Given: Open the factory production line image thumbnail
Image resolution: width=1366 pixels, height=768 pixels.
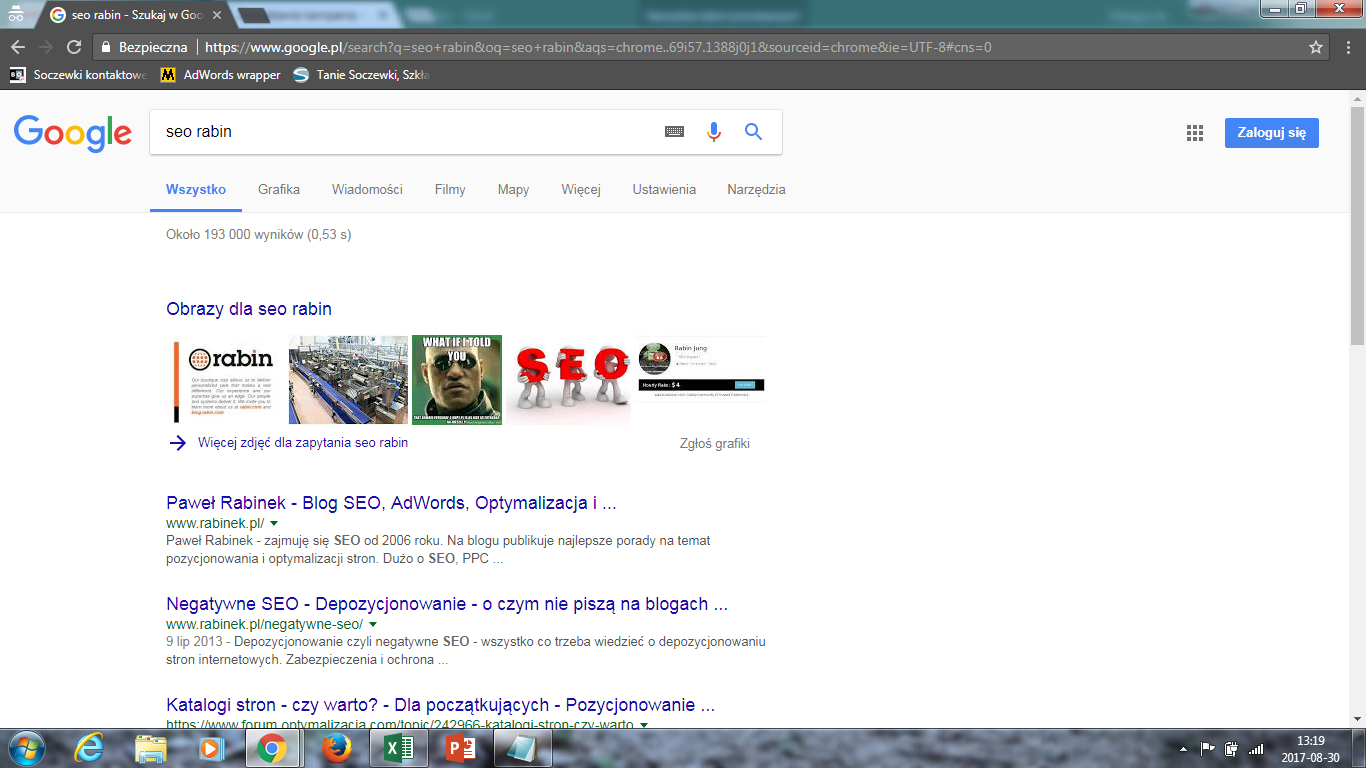Looking at the screenshot, I should [348, 380].
